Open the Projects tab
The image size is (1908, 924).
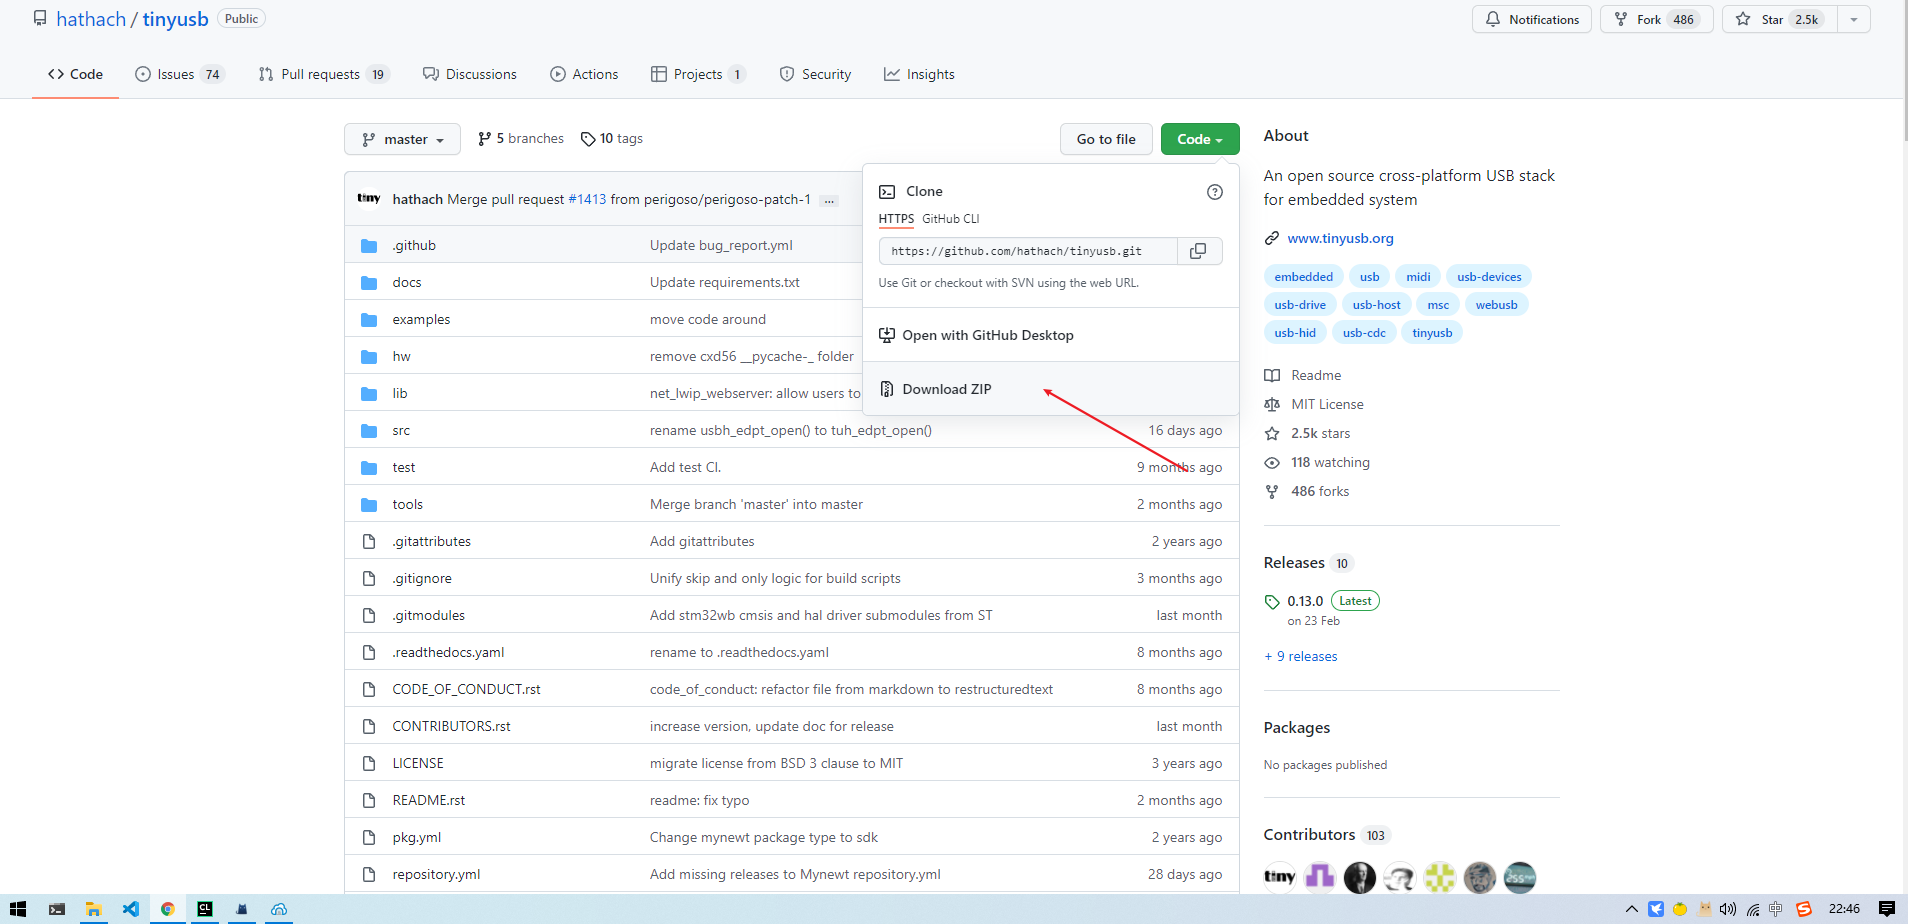pyautogui.click(x=698, y=74)
